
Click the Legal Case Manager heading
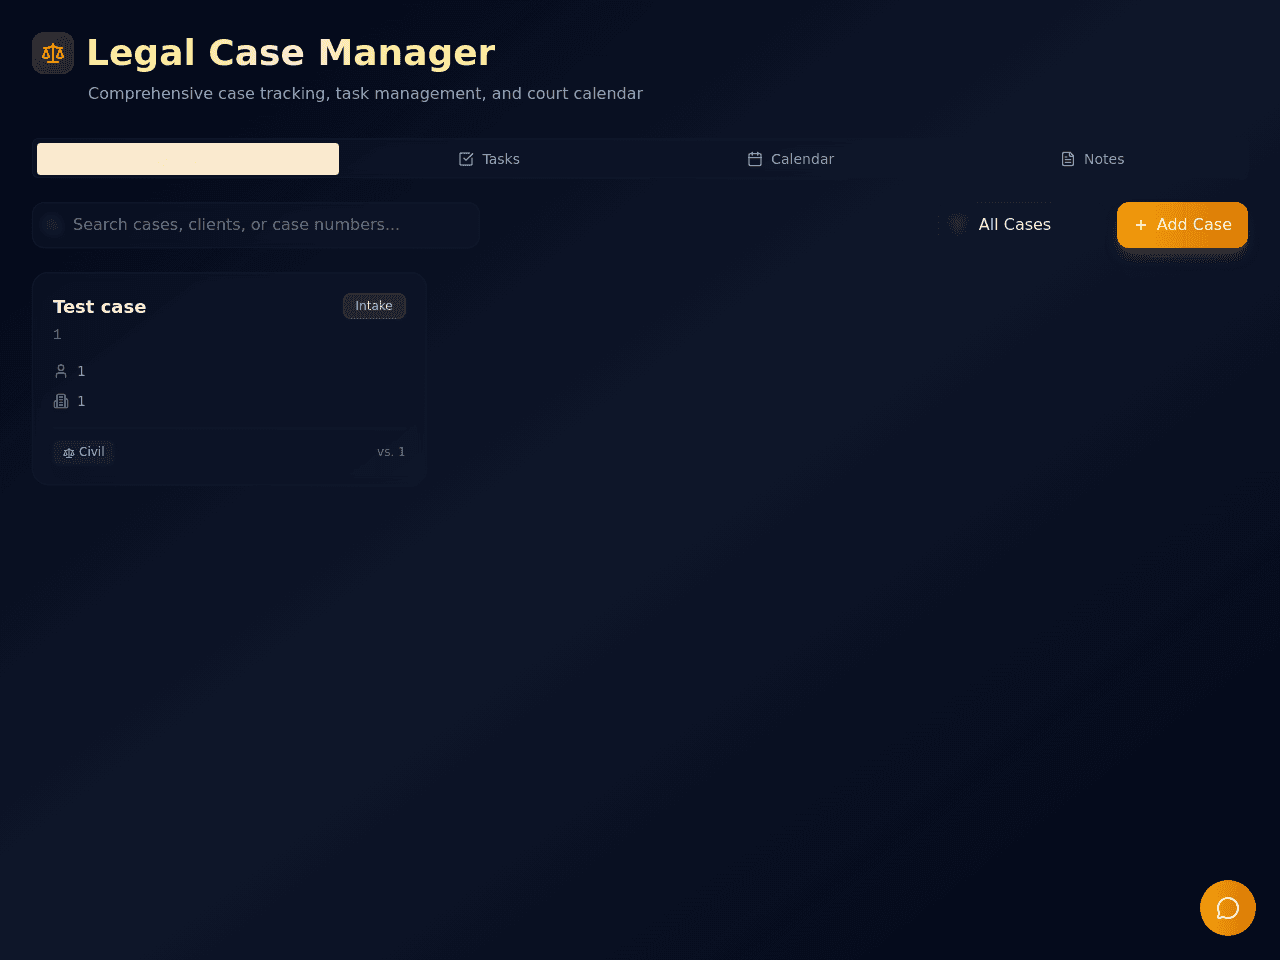pos(291,53)
